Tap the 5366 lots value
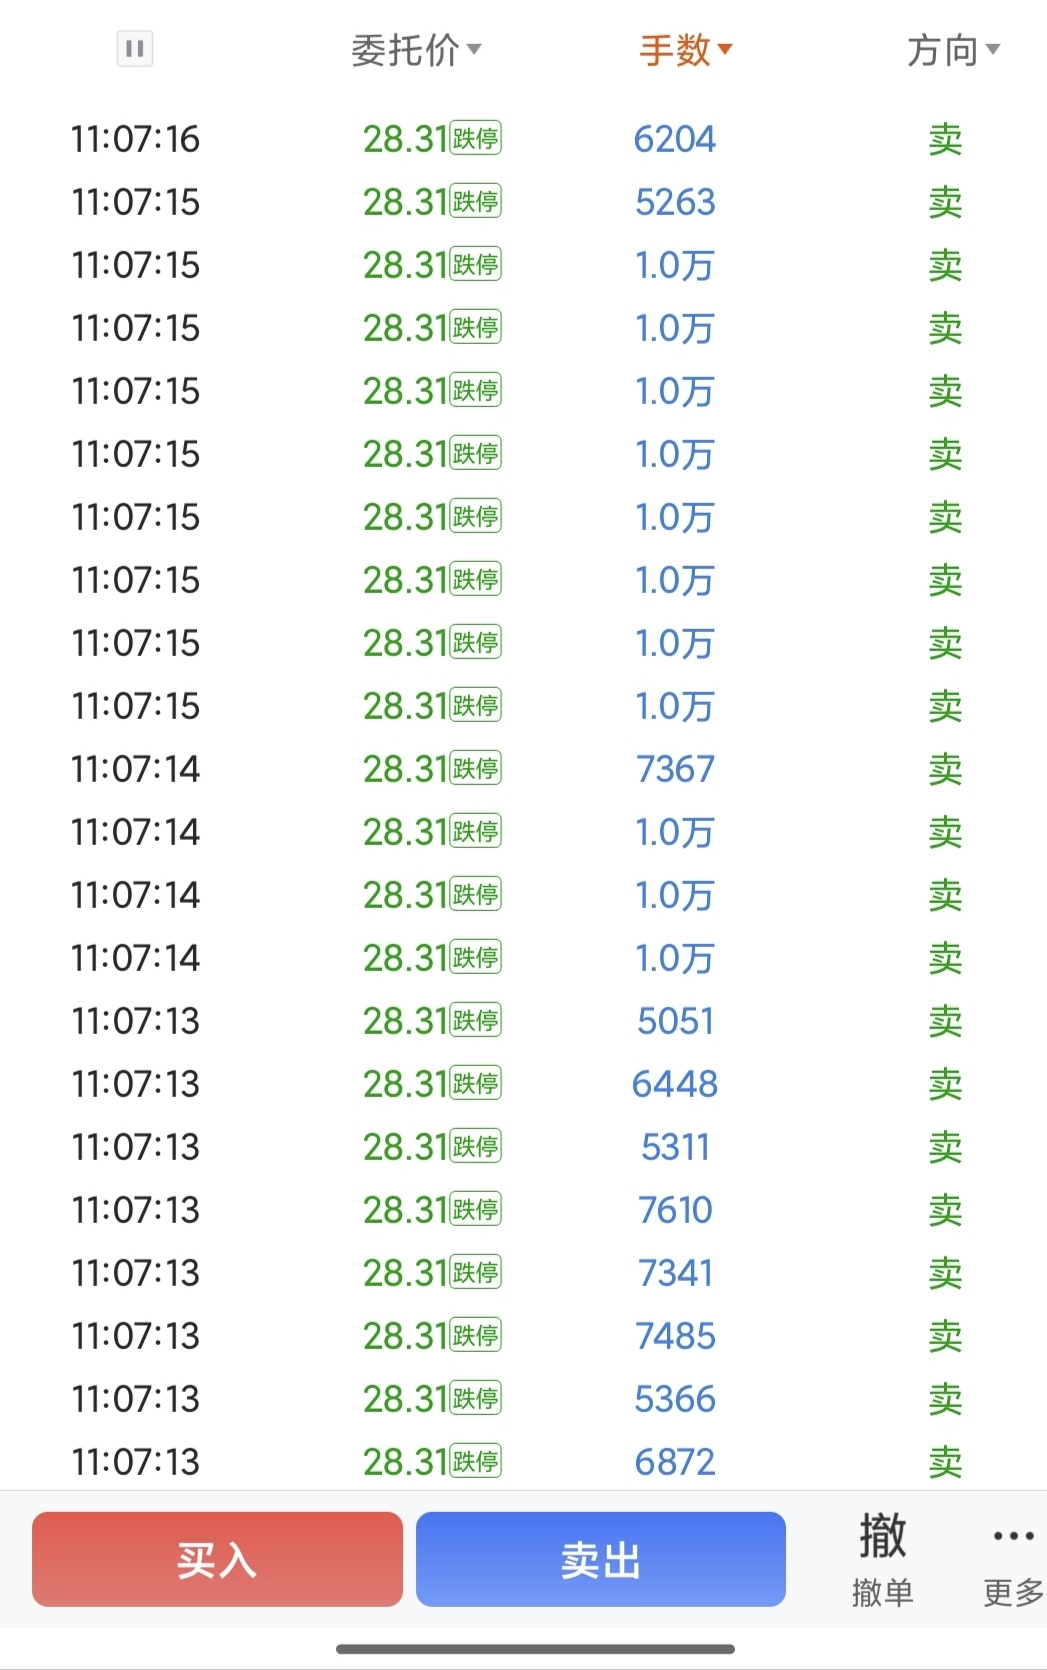Viewport: 1047px width, 1670px height. (x=675, y=1399)
